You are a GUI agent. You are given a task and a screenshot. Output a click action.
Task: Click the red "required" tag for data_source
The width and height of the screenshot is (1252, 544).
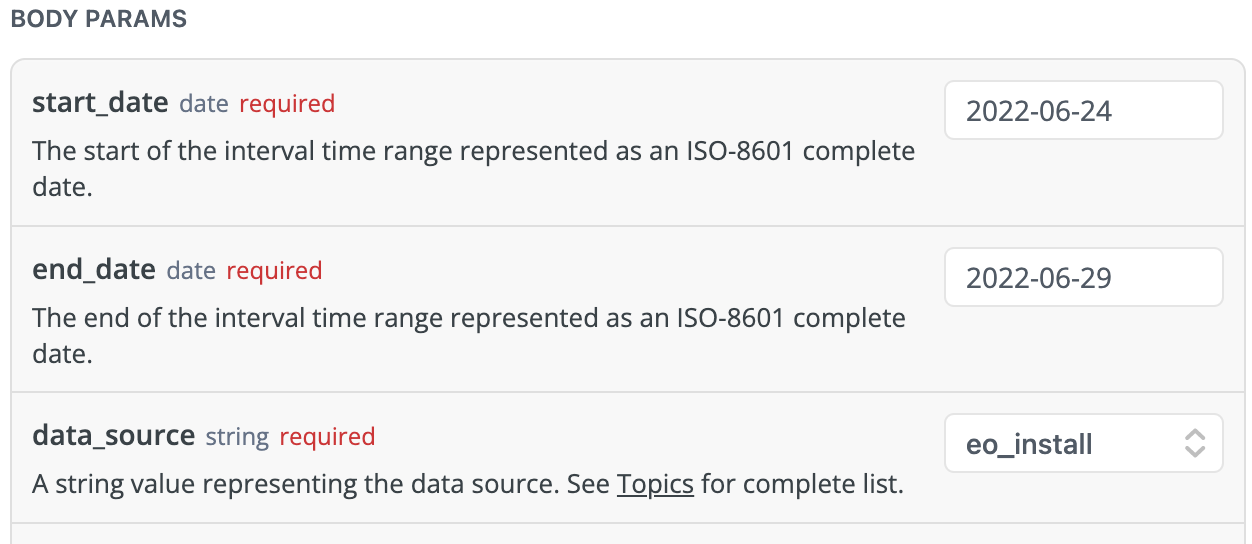click(x=327, y=437)
